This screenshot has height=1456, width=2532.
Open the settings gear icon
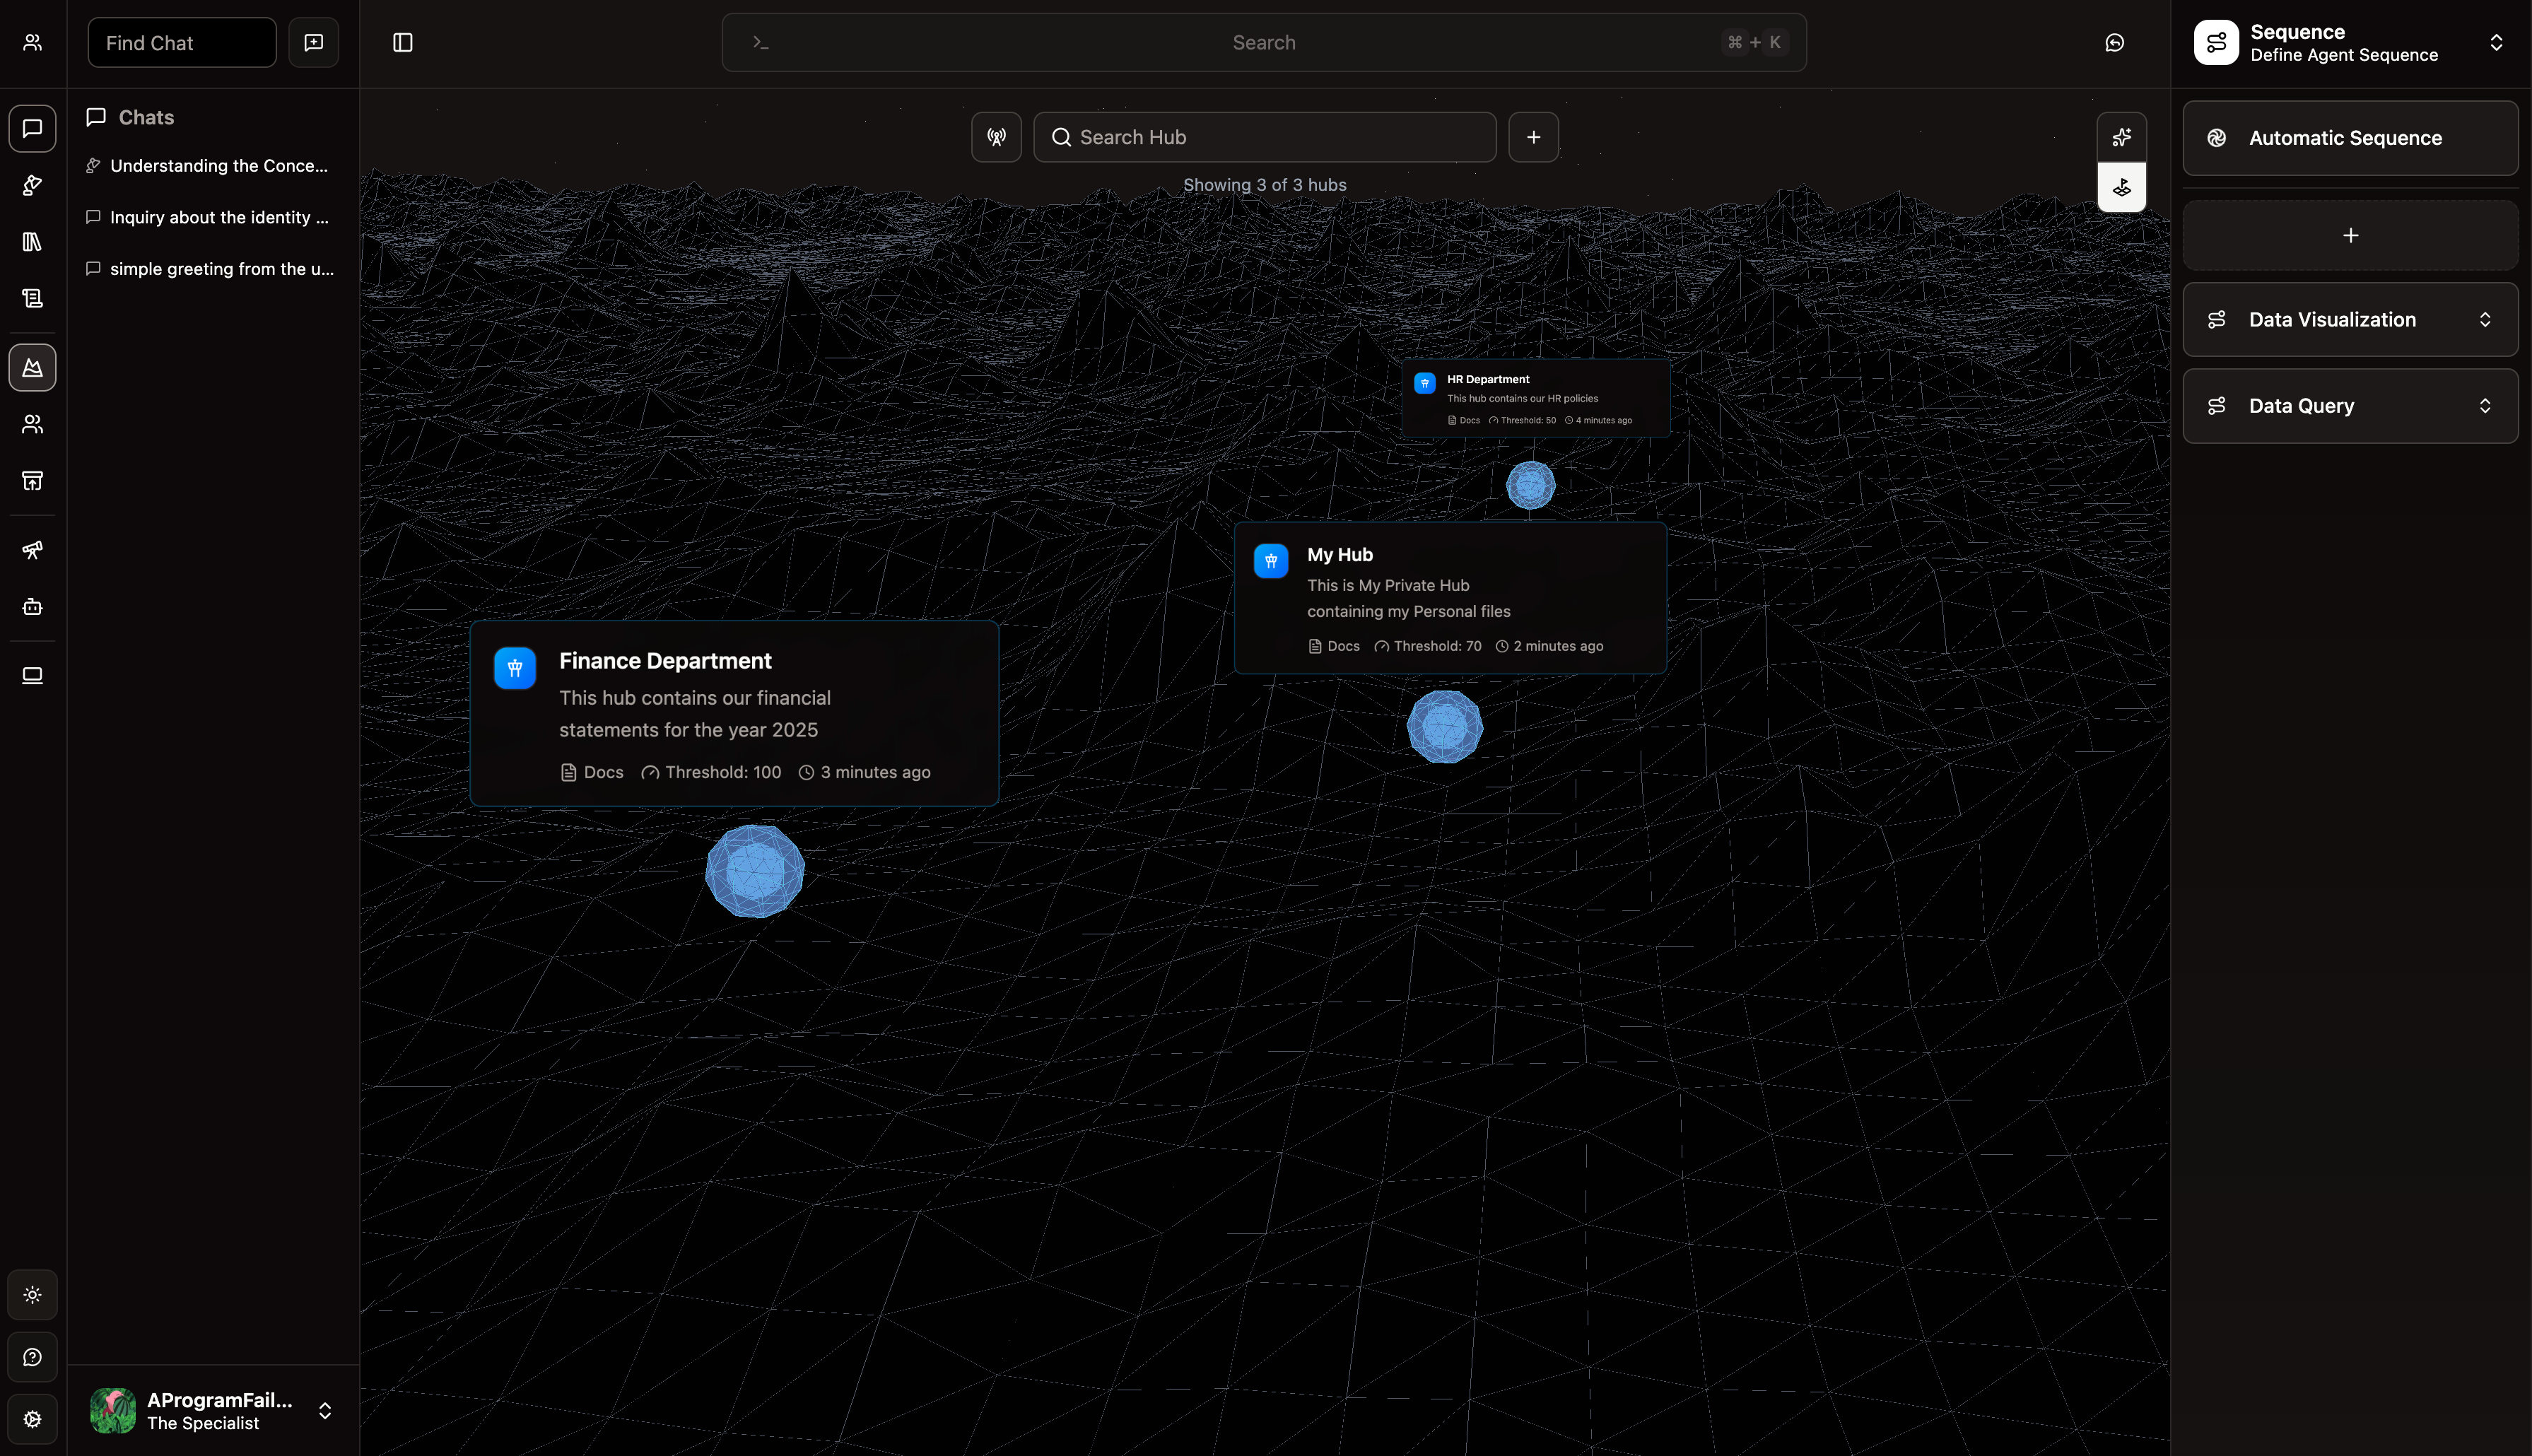tap(32, 1418)
